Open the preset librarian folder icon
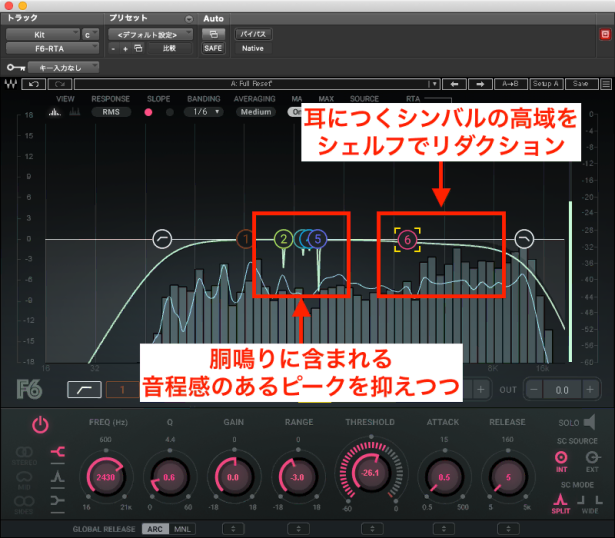Image resolution: width=615 pixels, height=538 pixels. click(138, 48)
